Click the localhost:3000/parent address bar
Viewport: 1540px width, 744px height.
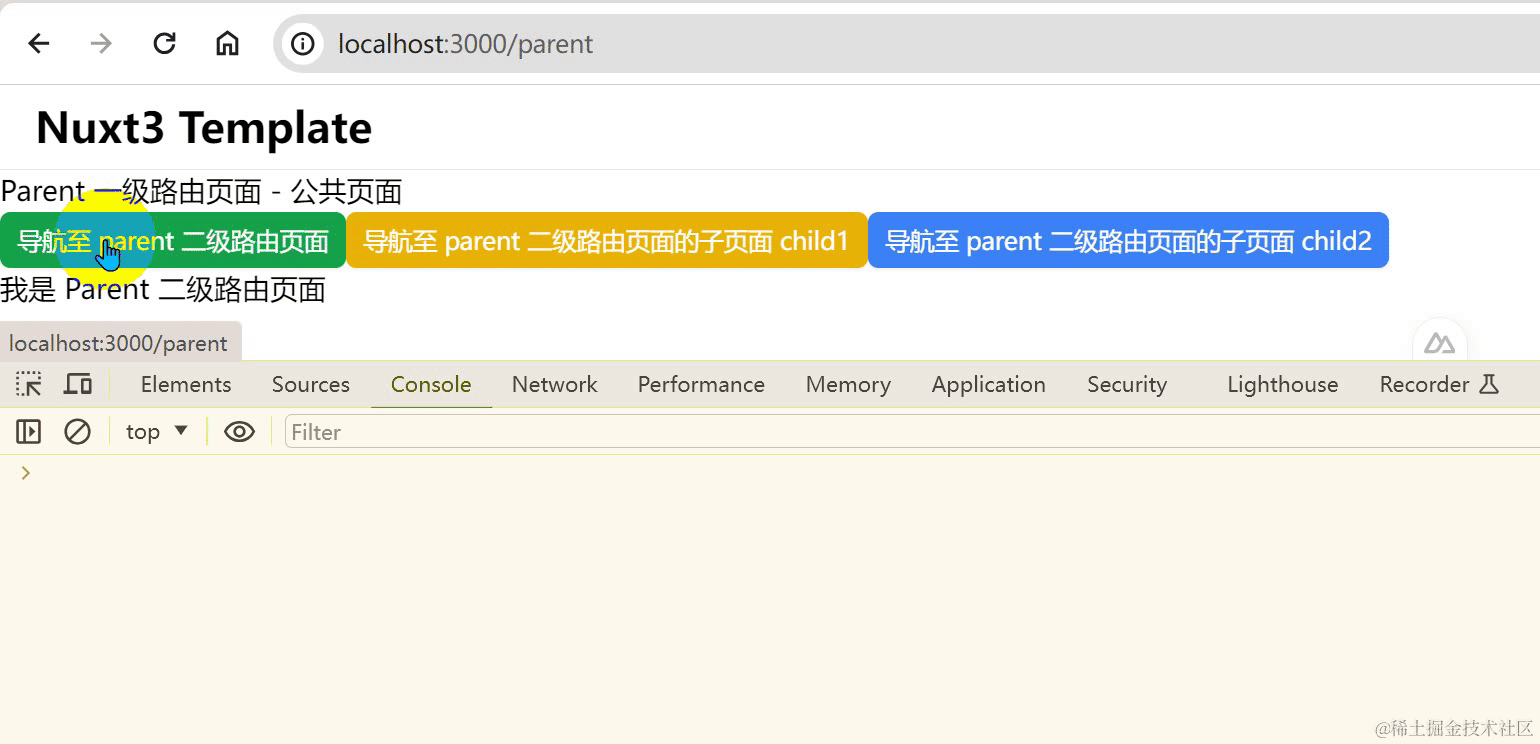pyautogui.click(x=906, y=44)
